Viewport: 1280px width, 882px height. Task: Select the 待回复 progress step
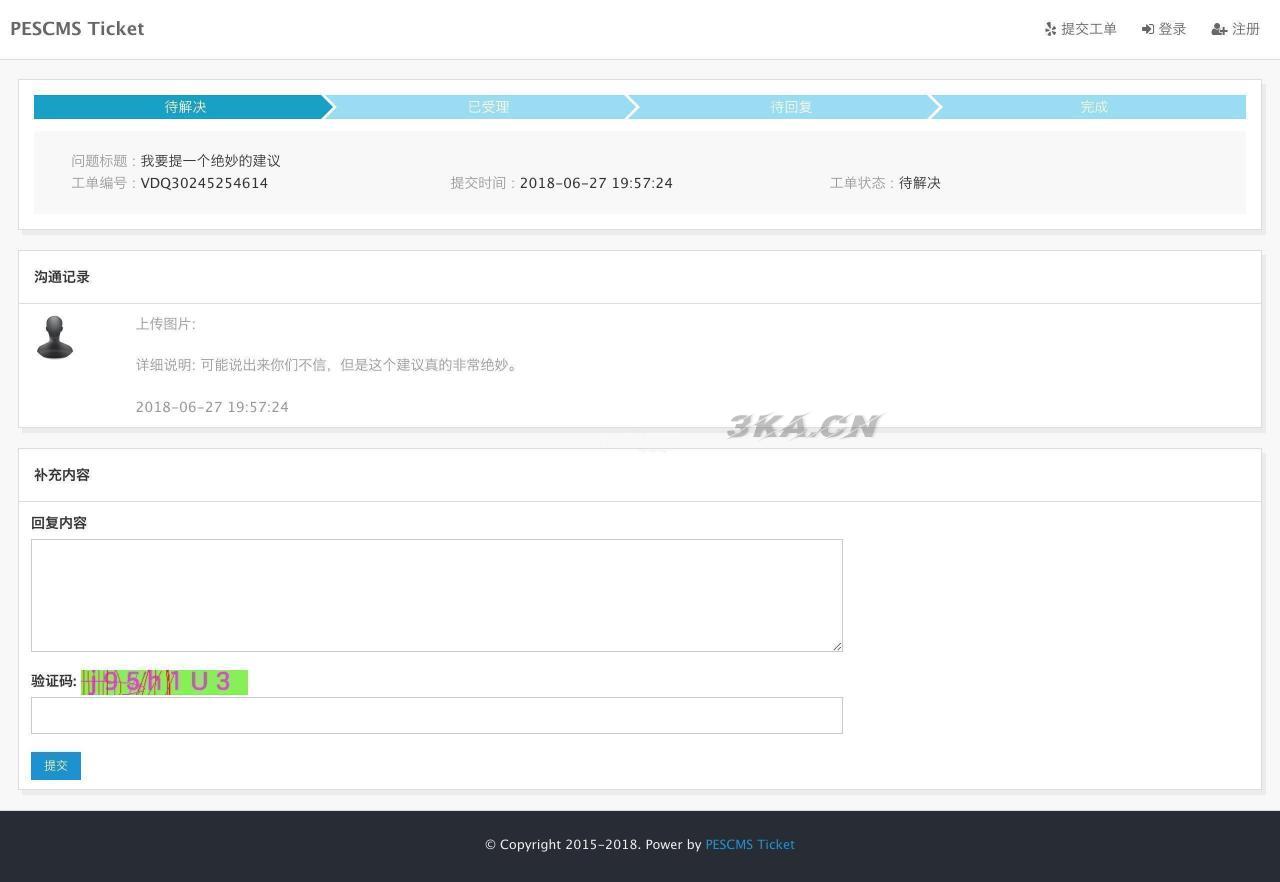(x=791, y=107)
